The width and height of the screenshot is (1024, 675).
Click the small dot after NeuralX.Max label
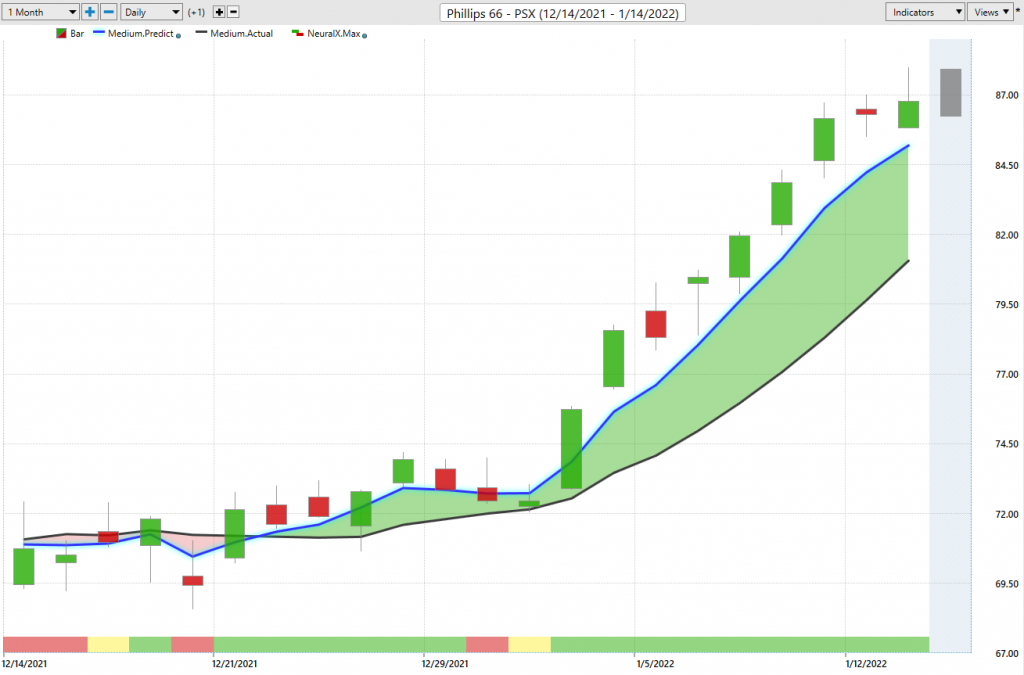coord(364,36)
